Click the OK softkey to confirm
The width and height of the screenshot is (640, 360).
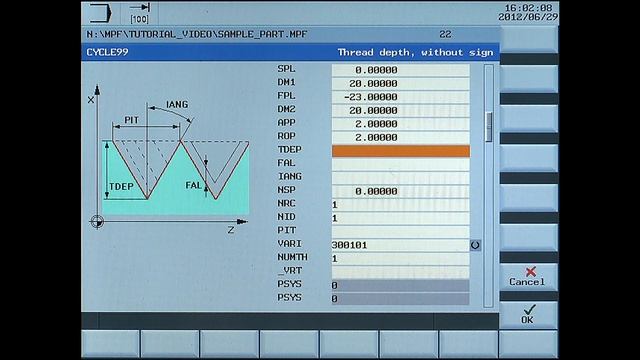point(528,315)
